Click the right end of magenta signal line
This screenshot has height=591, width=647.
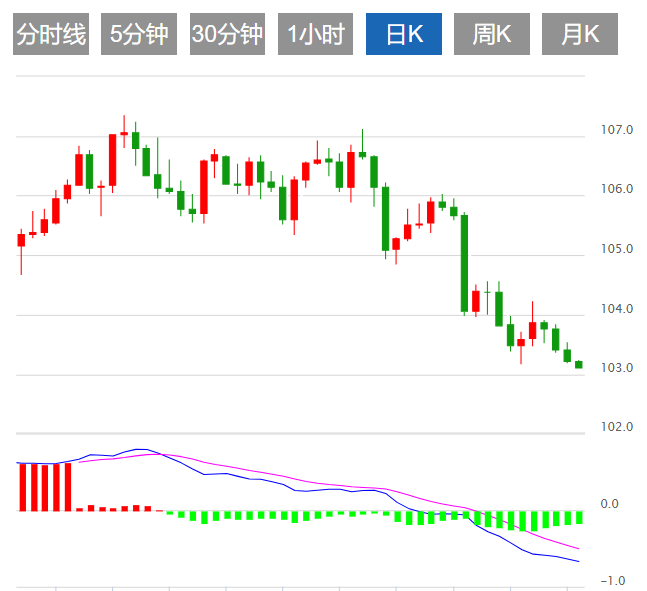click(x=578, y=548)
